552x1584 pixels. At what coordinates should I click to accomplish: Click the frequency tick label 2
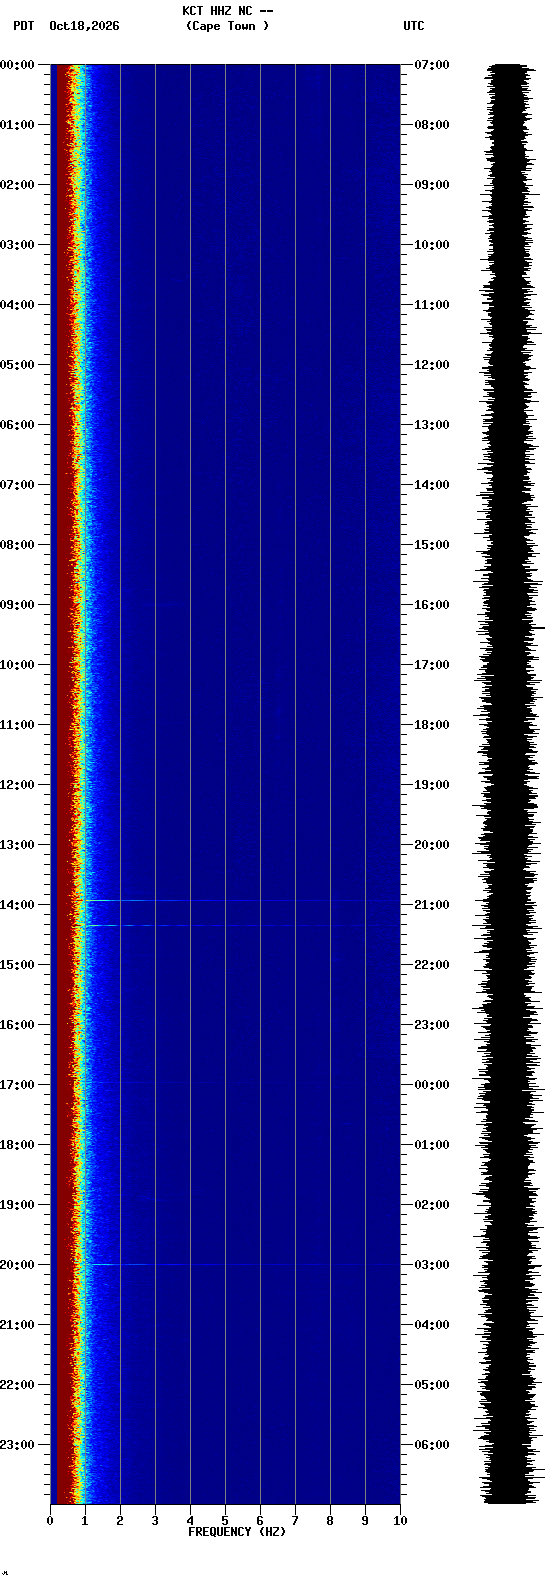[x=120, y=1521]
